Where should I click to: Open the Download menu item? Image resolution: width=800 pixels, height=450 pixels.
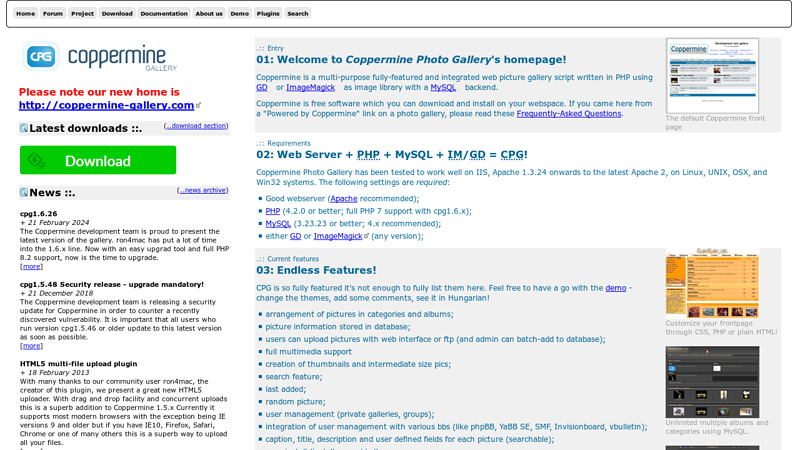coord(117,13)
